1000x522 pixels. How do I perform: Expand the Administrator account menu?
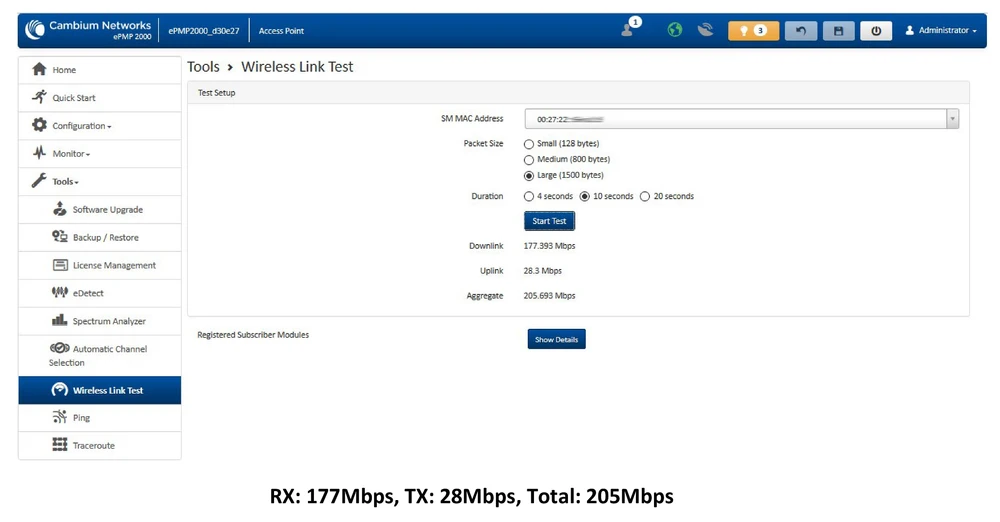pos(940,31)
